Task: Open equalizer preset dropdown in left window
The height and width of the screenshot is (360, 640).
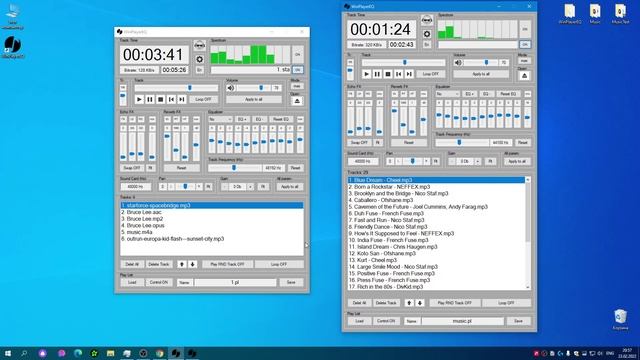Action: click(x=220, y=119)
